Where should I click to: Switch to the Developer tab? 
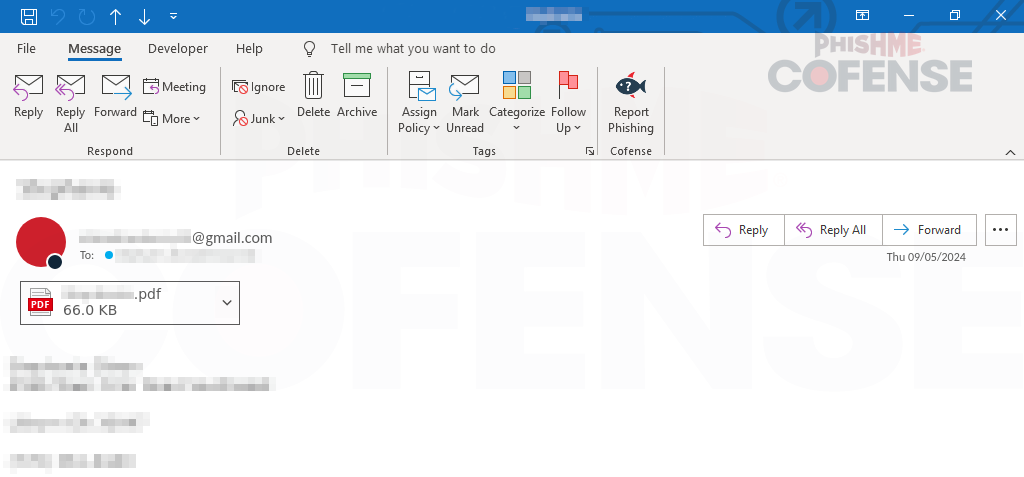coord(178,48)
